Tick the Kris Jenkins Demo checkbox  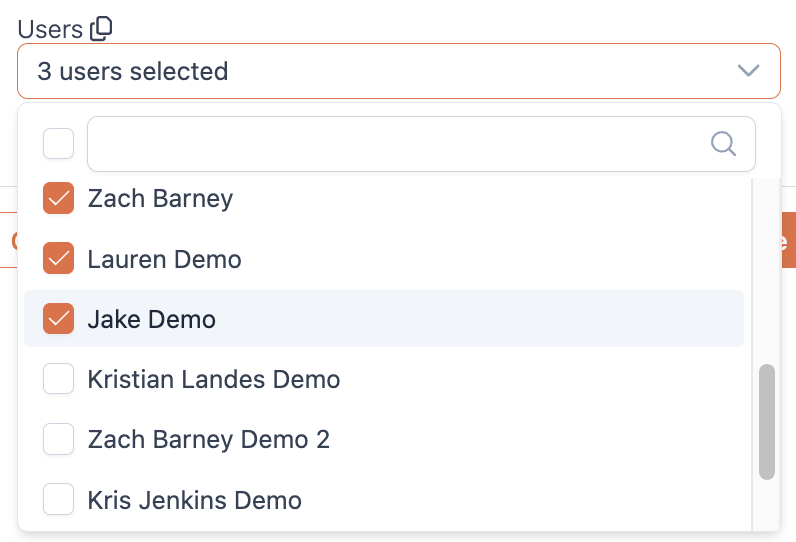tap(59, 499)
